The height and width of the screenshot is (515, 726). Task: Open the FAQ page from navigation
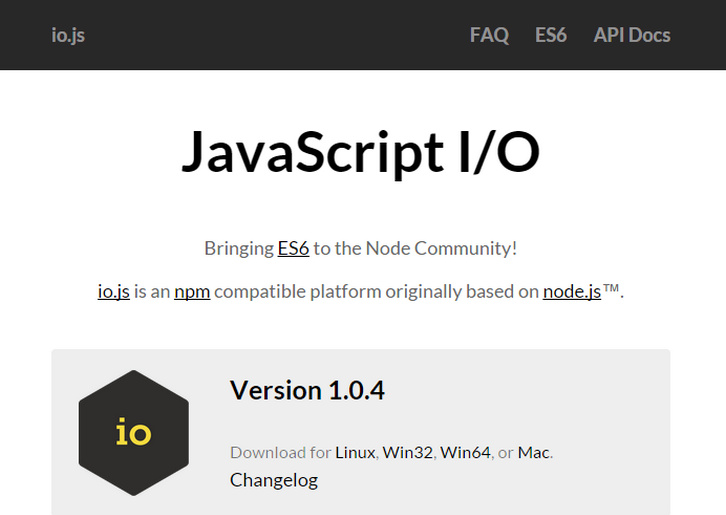point(489,35)
